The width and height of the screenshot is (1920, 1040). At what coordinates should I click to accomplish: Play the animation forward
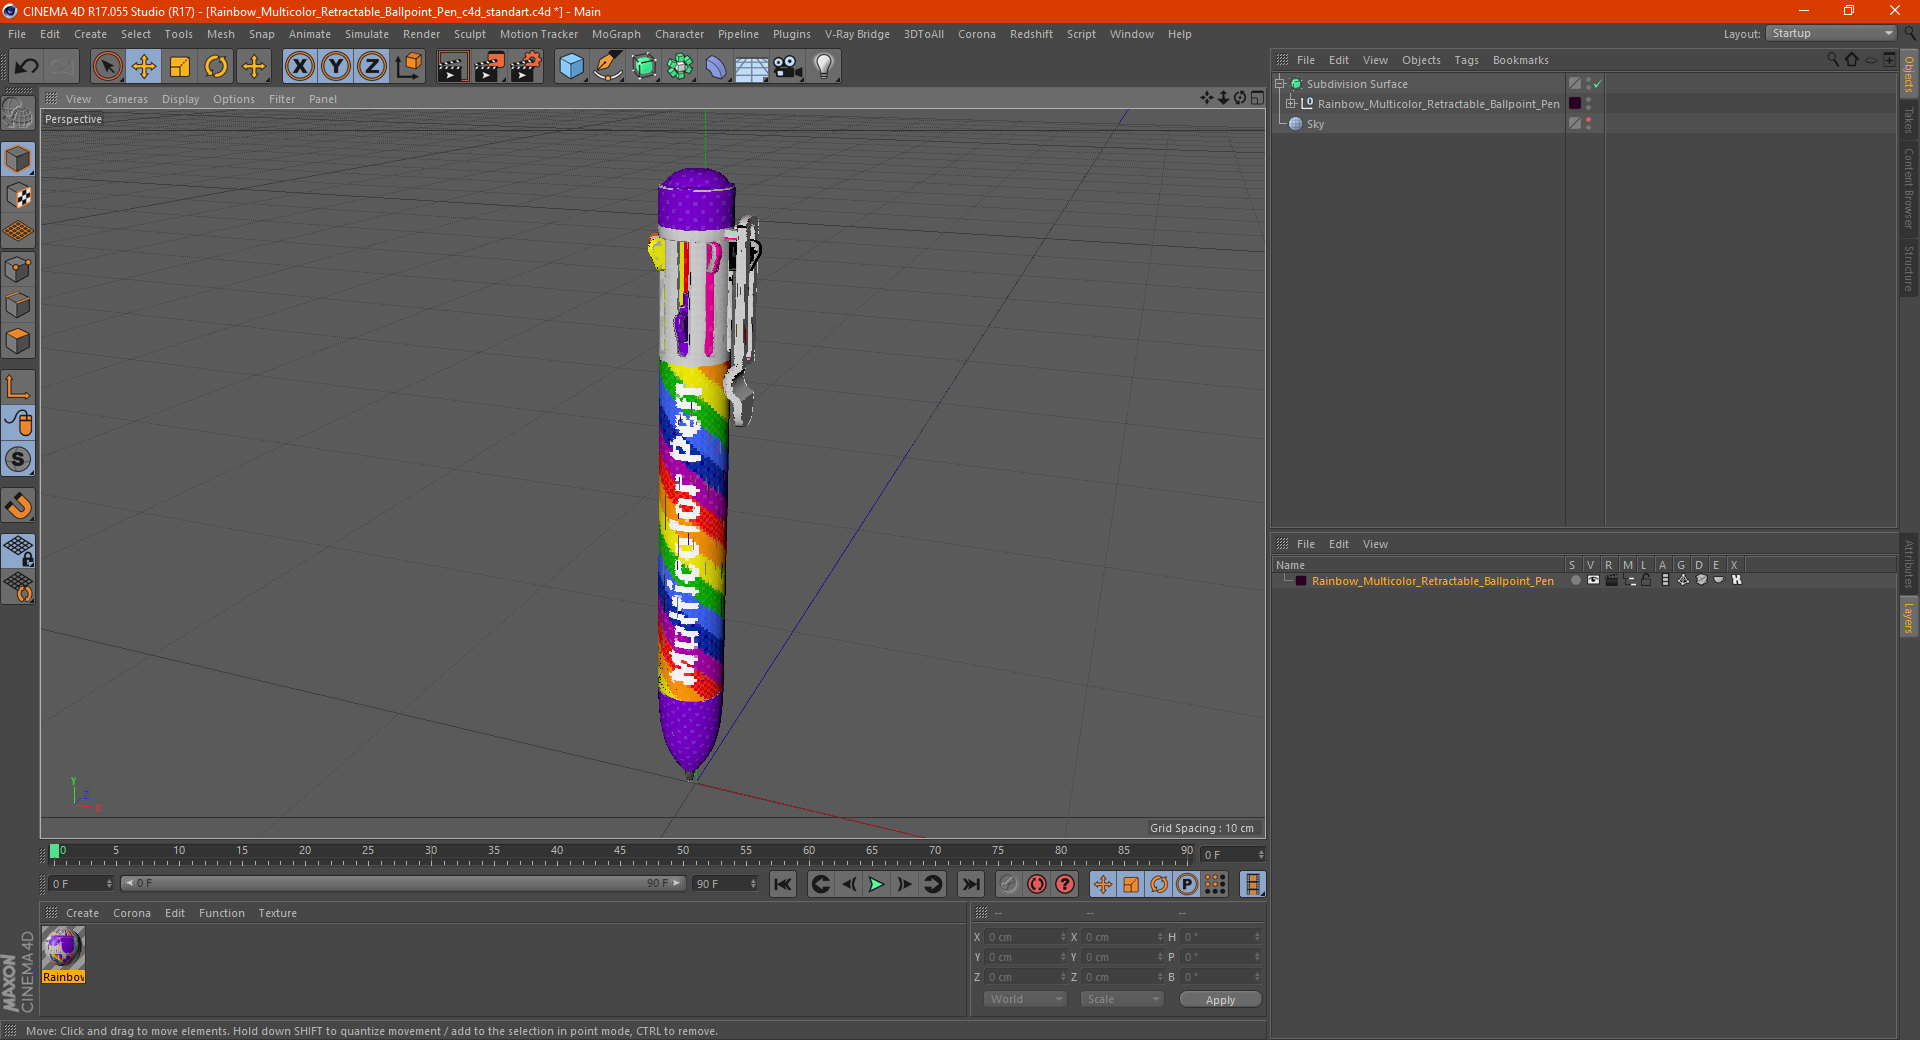pos(876,884)
